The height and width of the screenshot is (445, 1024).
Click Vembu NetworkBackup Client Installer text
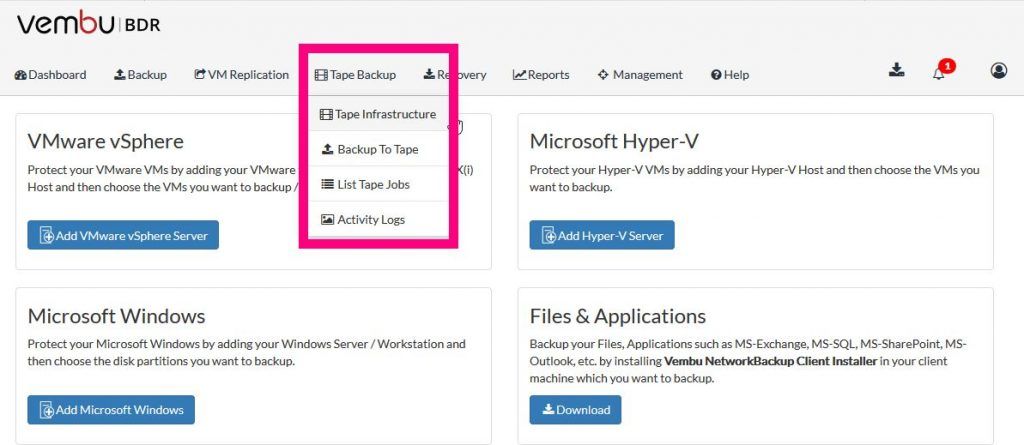[x=771, y=361]
